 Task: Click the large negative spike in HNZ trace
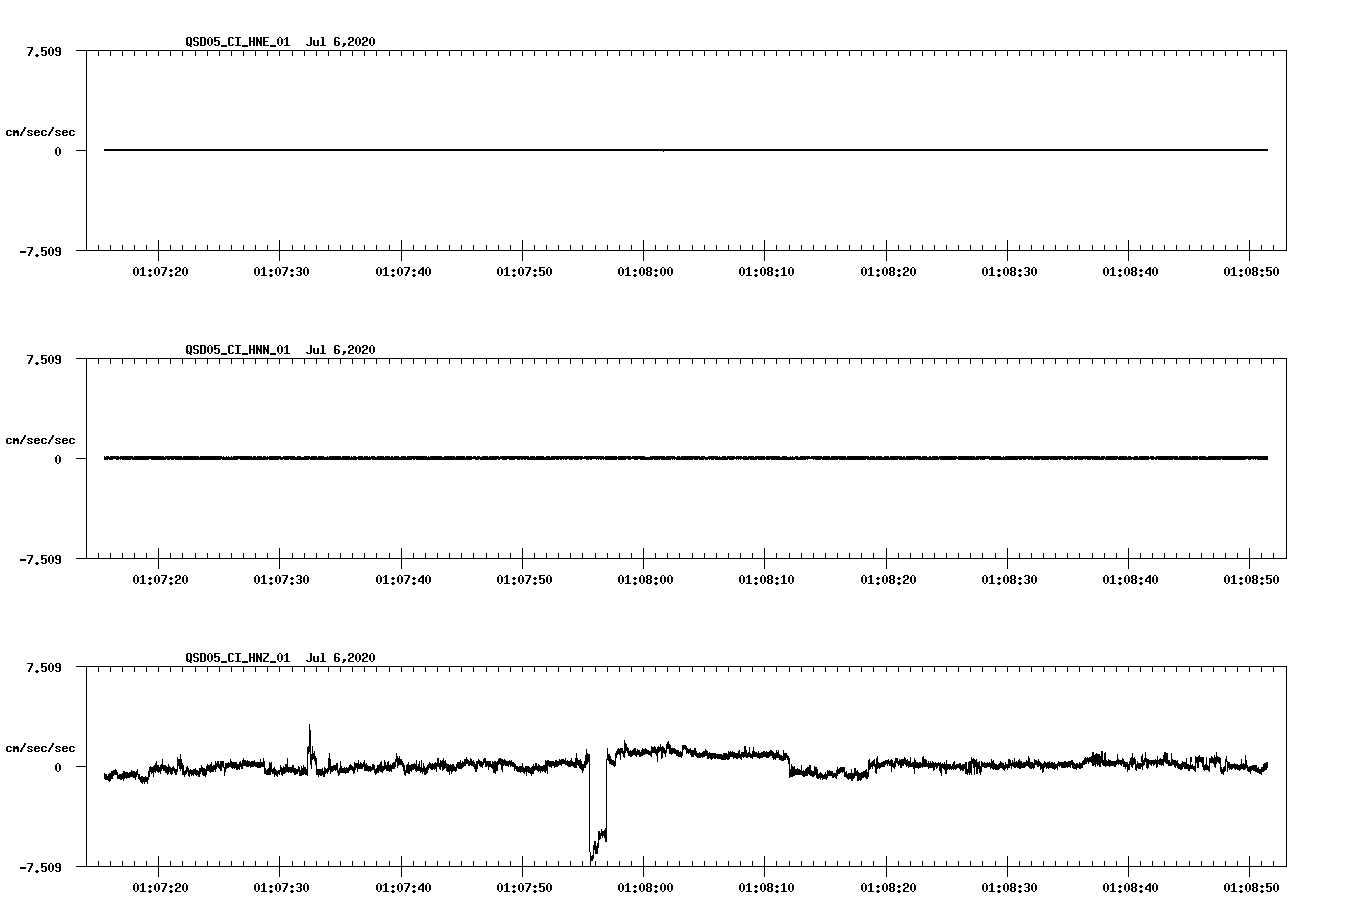tap(597, 810)
